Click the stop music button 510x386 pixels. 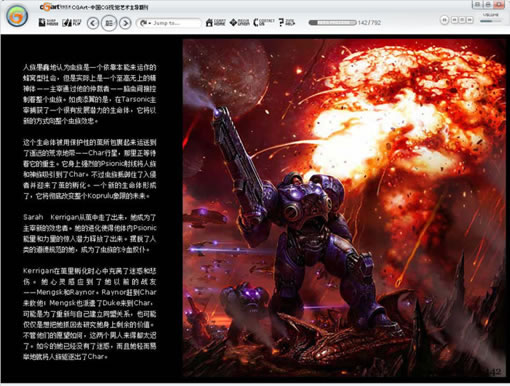pos(462,20)
